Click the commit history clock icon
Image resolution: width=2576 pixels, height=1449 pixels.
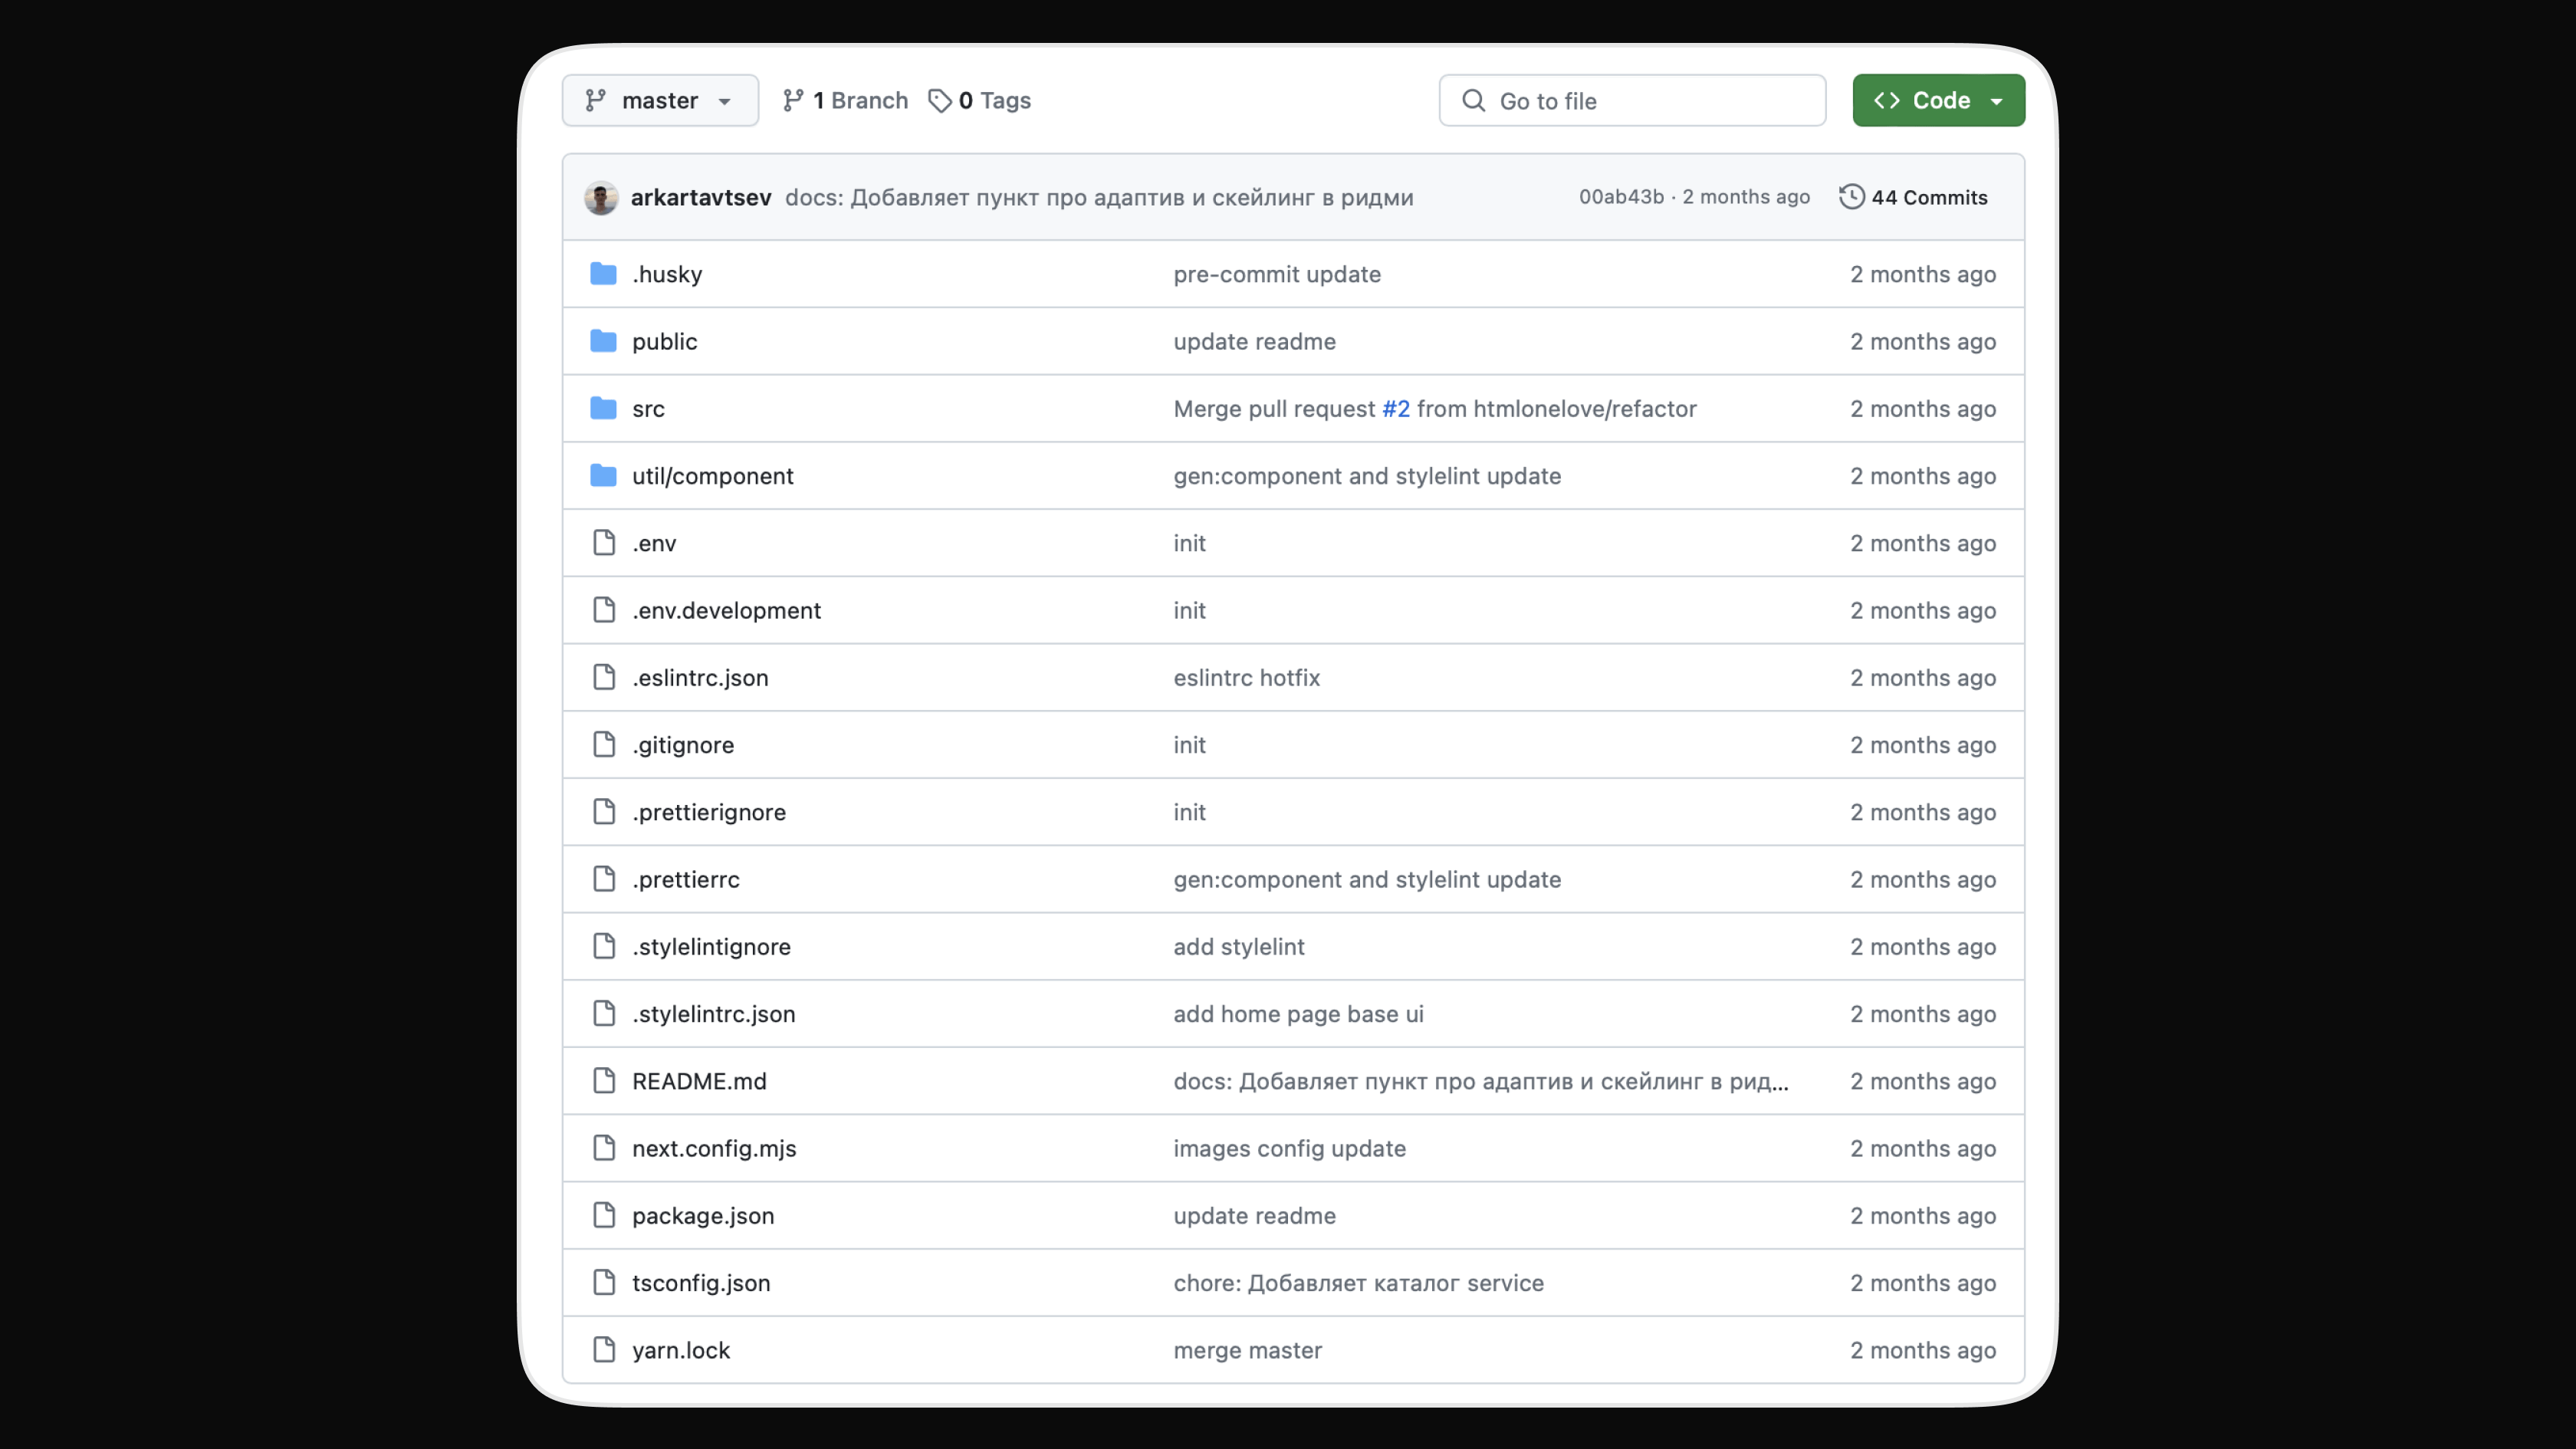coord(1851,197)
